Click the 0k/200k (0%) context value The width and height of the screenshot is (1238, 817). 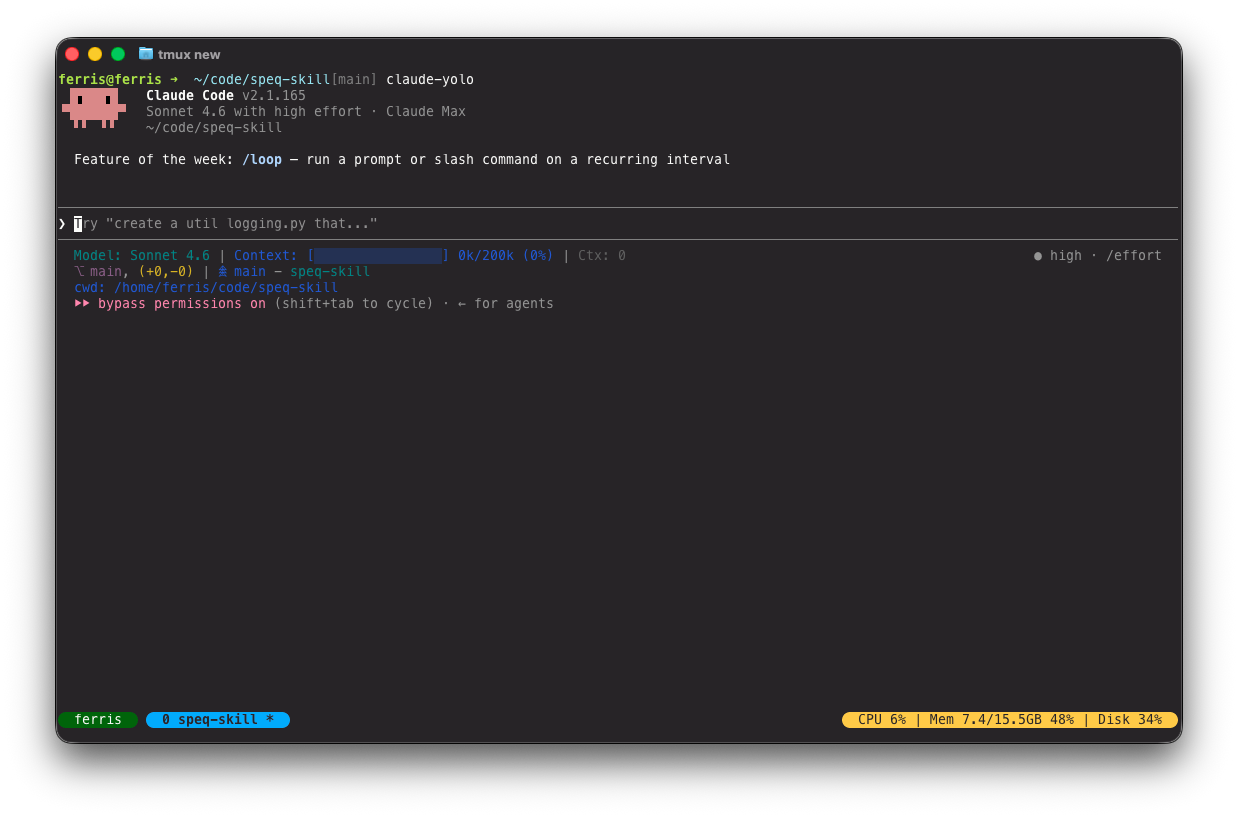[506, 255]
